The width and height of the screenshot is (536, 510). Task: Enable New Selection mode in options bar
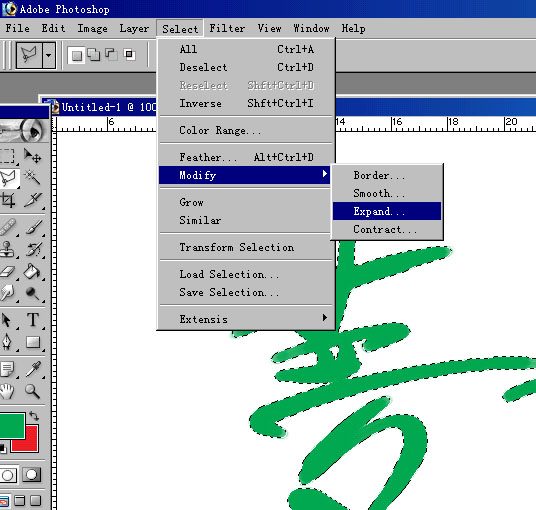coord(77,55)
